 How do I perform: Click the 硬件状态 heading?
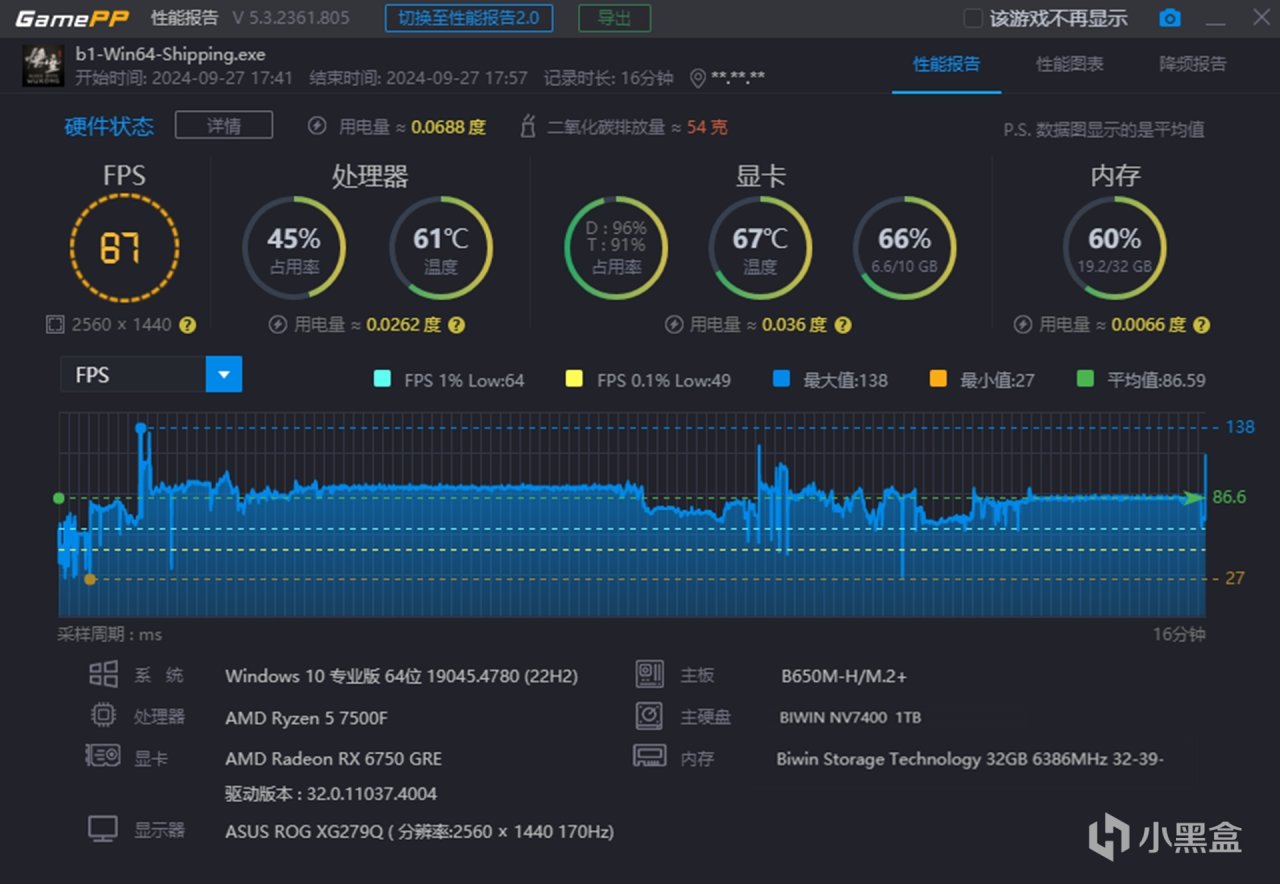(x=109, y=126)
